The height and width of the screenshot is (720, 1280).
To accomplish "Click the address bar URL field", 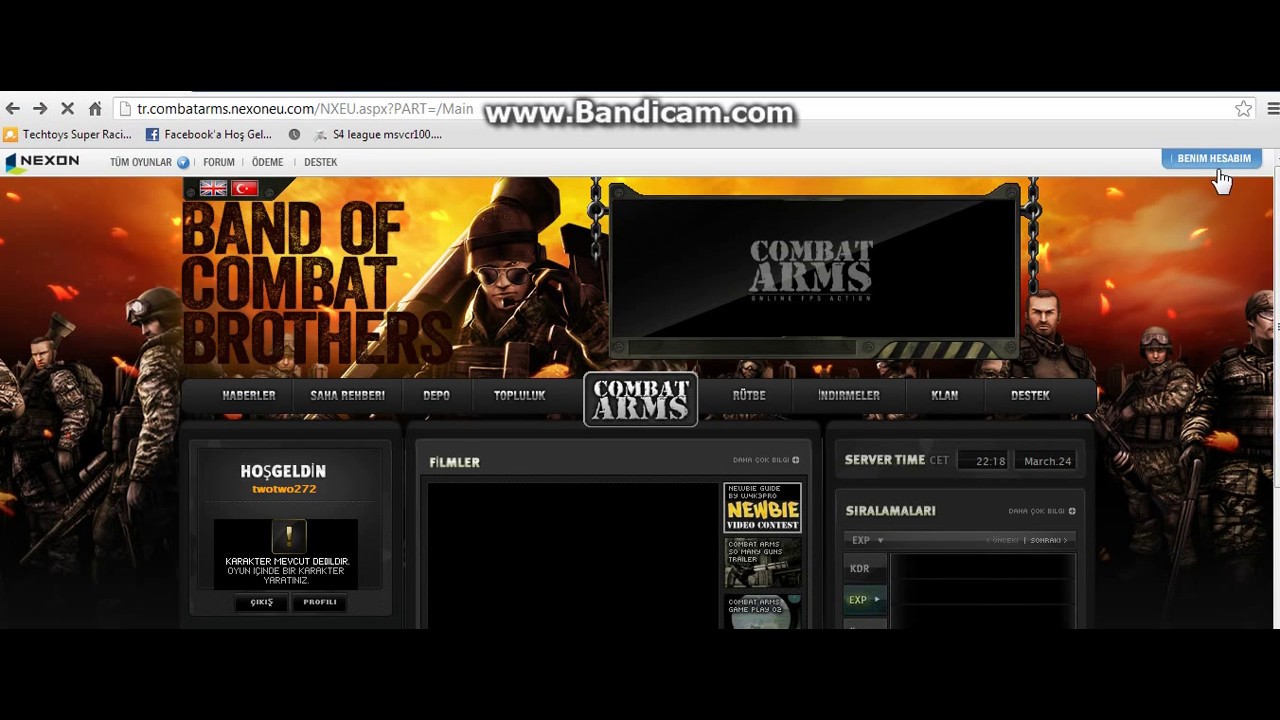I will [685, 109].
